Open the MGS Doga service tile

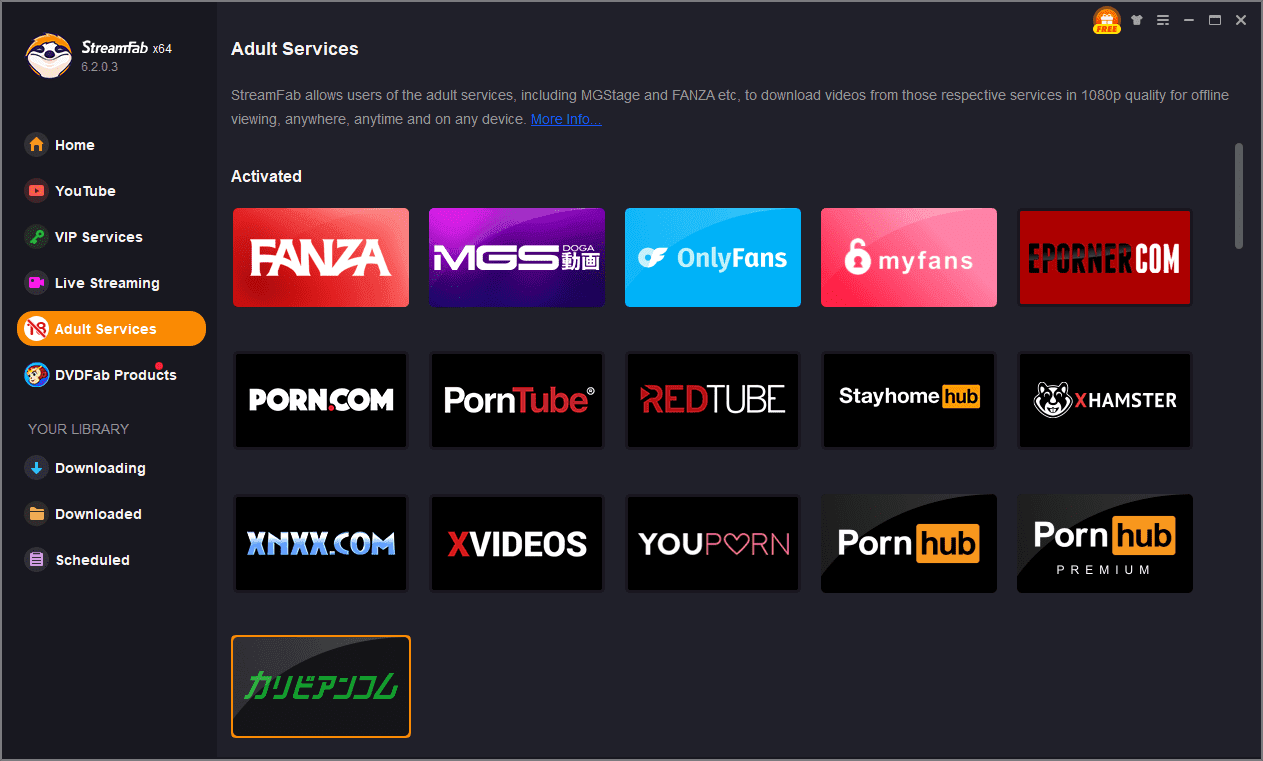tap(517, 257)
